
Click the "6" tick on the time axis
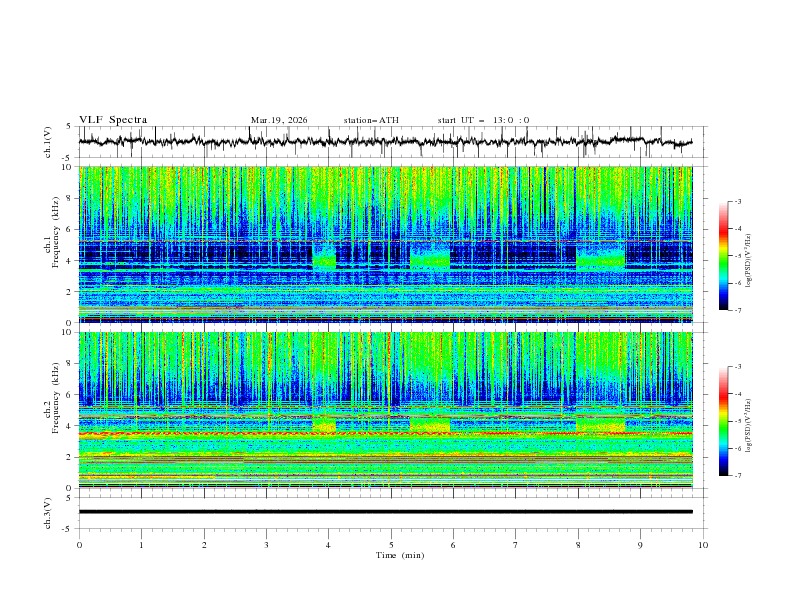tap(453, 545)
